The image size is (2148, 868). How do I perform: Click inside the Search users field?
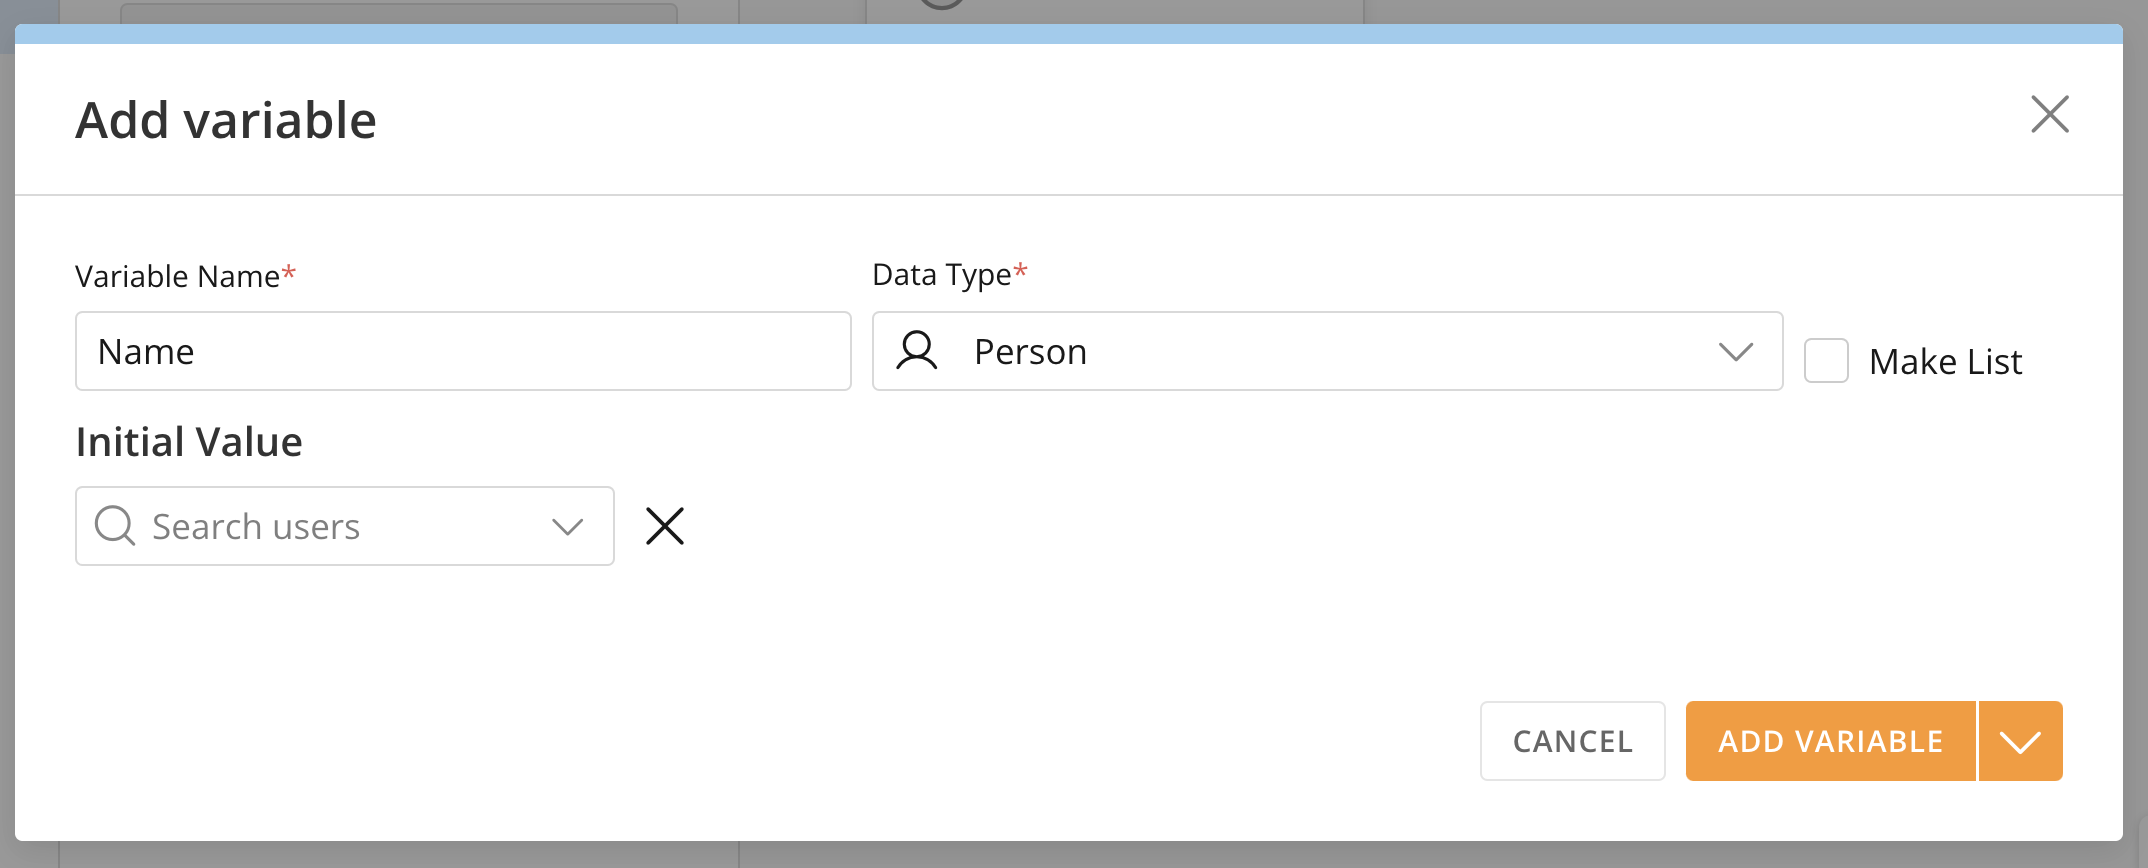[300, 526]
